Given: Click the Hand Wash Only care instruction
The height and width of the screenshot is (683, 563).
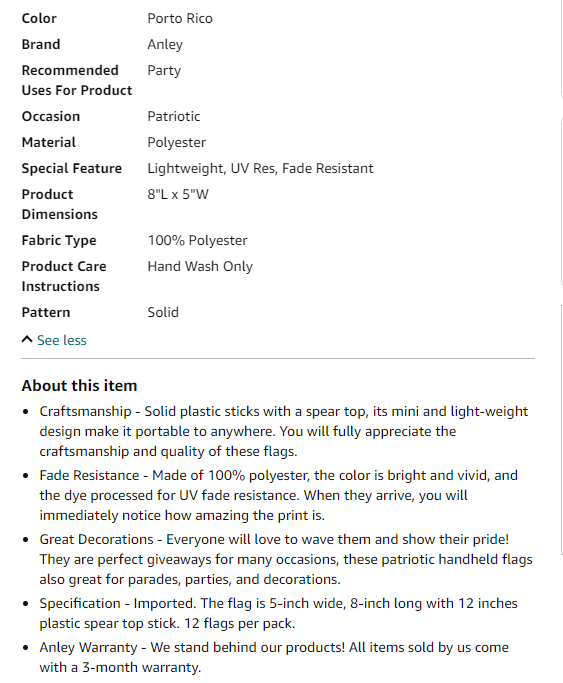Looking at the screenshot, I should point(200,267).
